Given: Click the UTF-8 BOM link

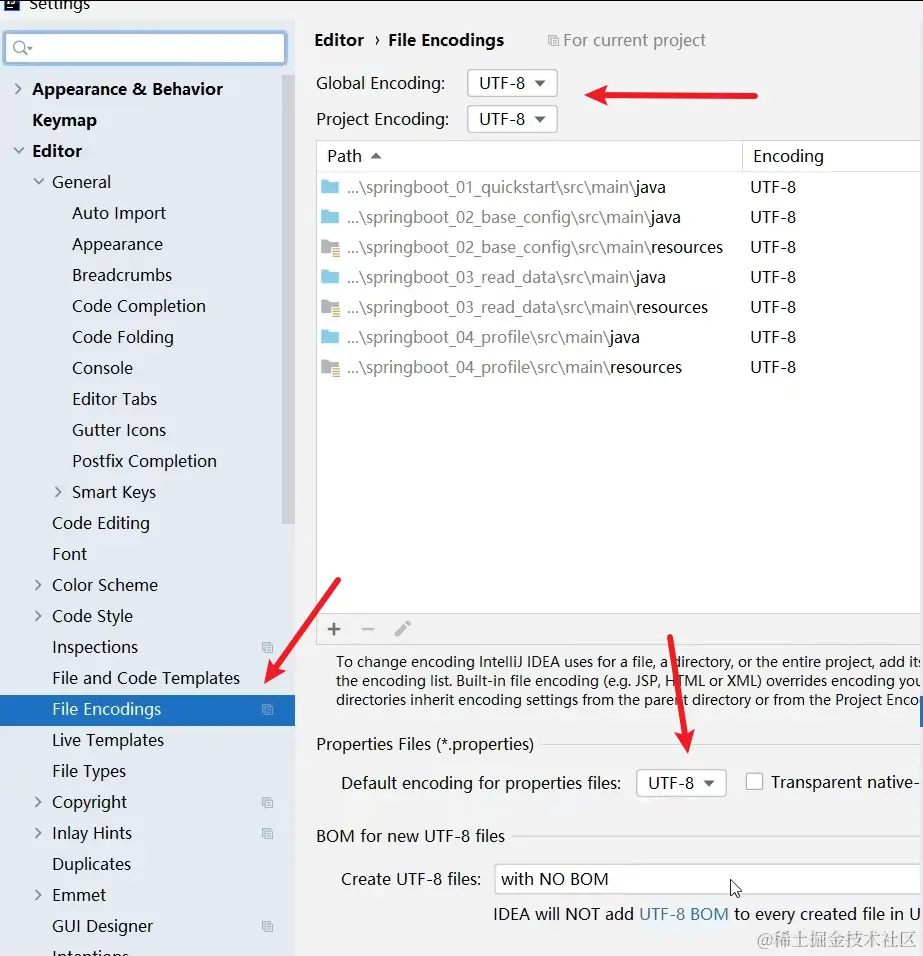Looking at the screenshot, I should pos(683,914).
